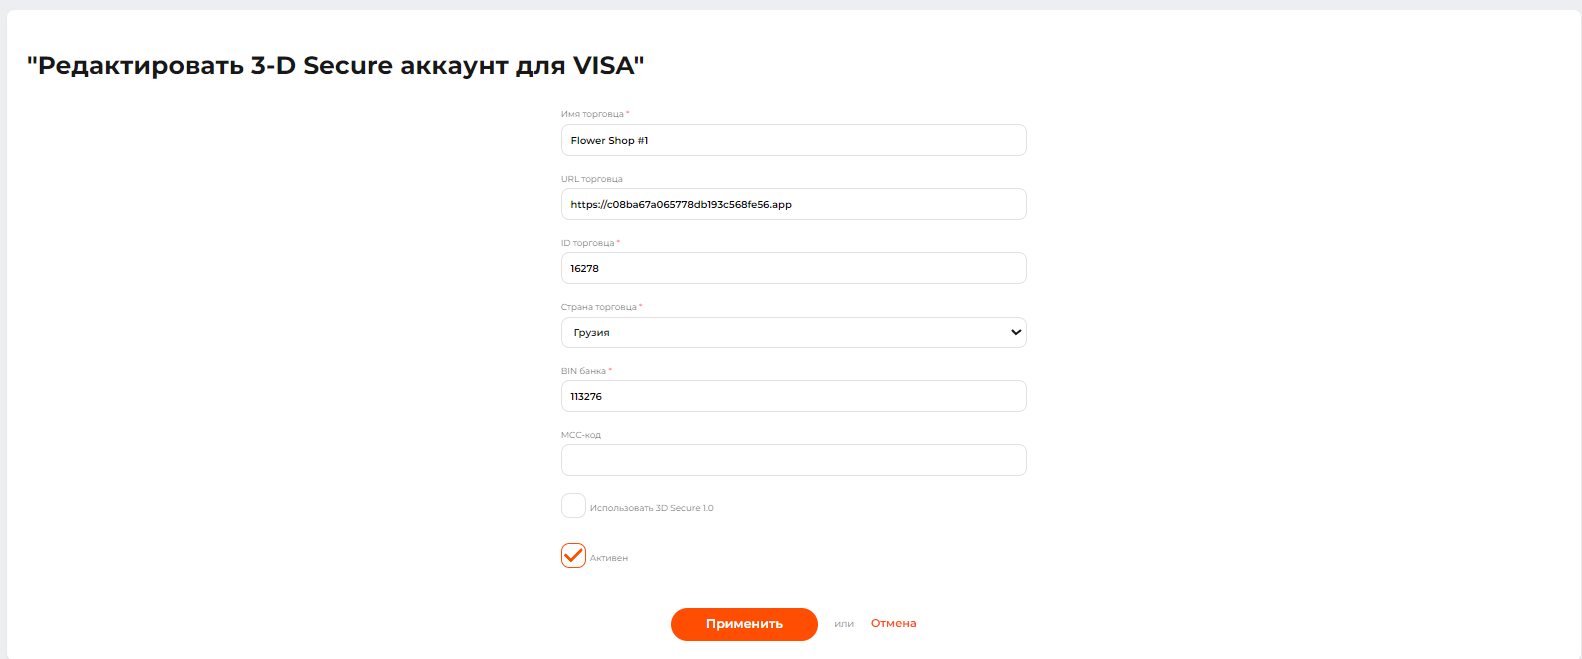Click the MCC-код label text
1582x659 pixels.
pos(580,435)
